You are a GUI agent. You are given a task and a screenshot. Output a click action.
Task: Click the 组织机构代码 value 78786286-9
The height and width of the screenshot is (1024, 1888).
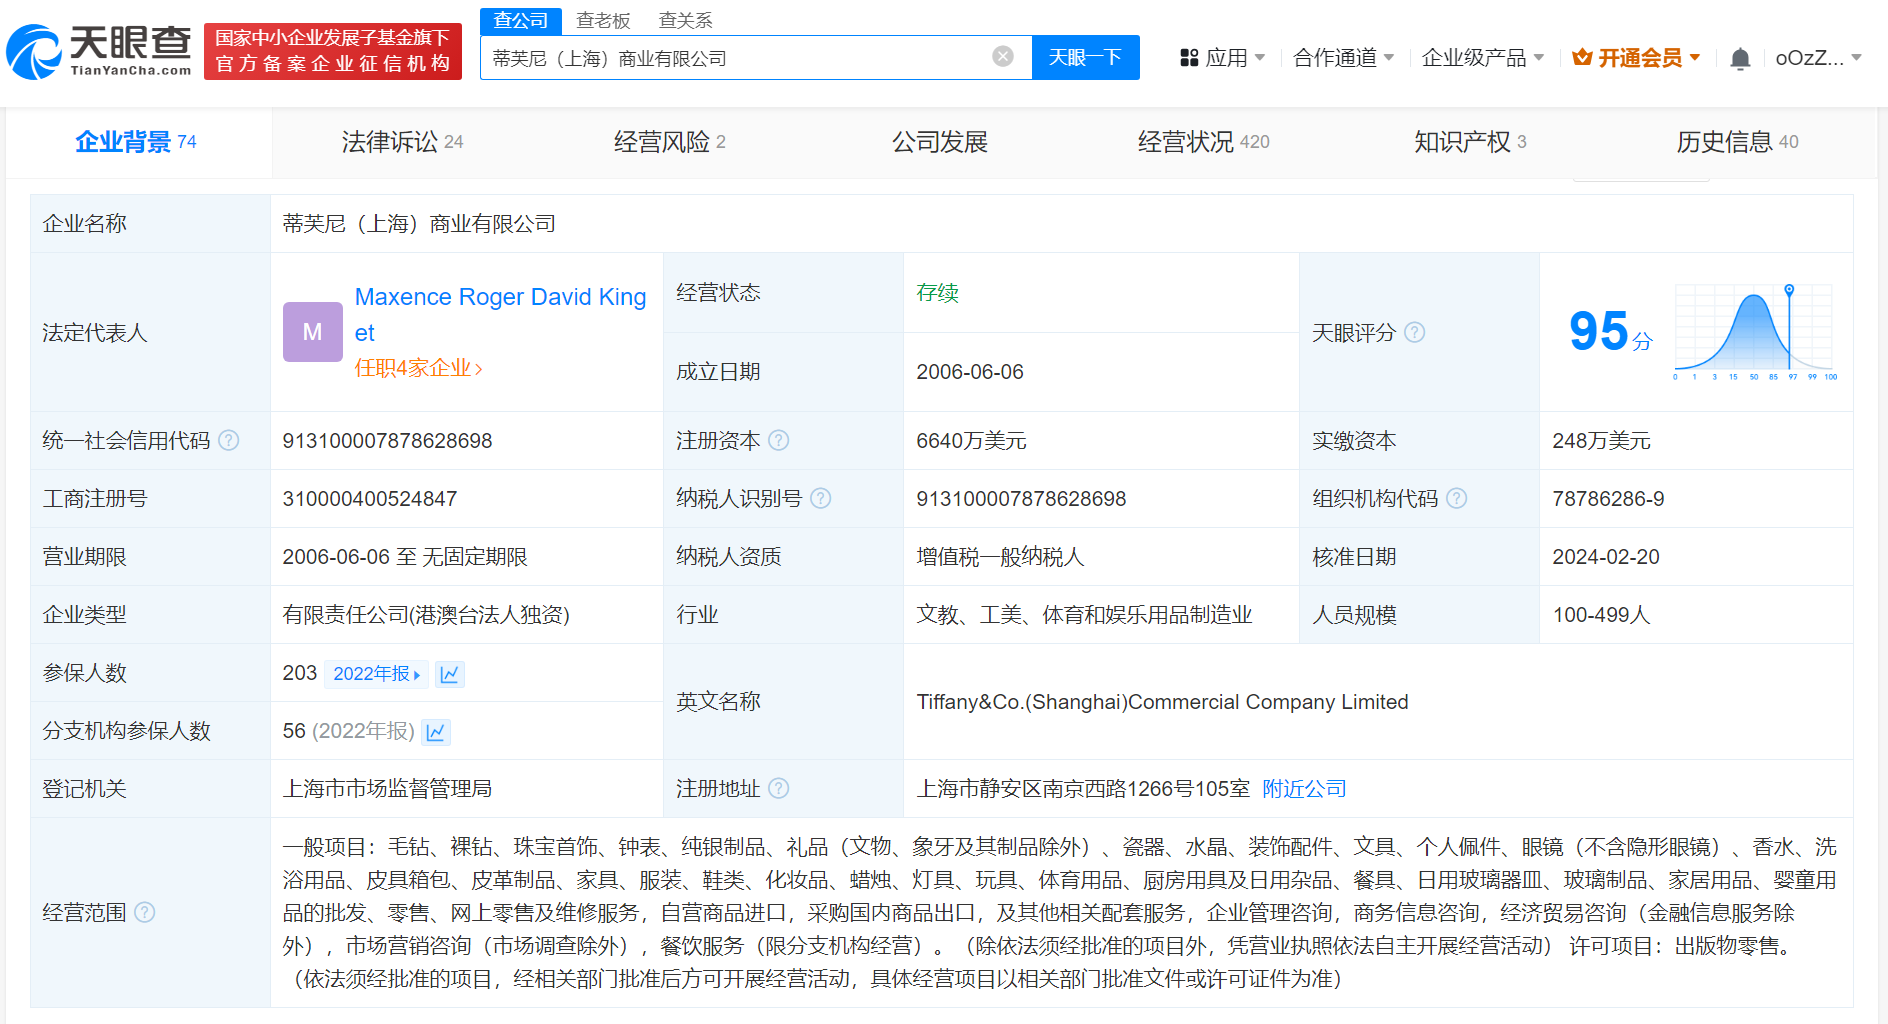1608,498
